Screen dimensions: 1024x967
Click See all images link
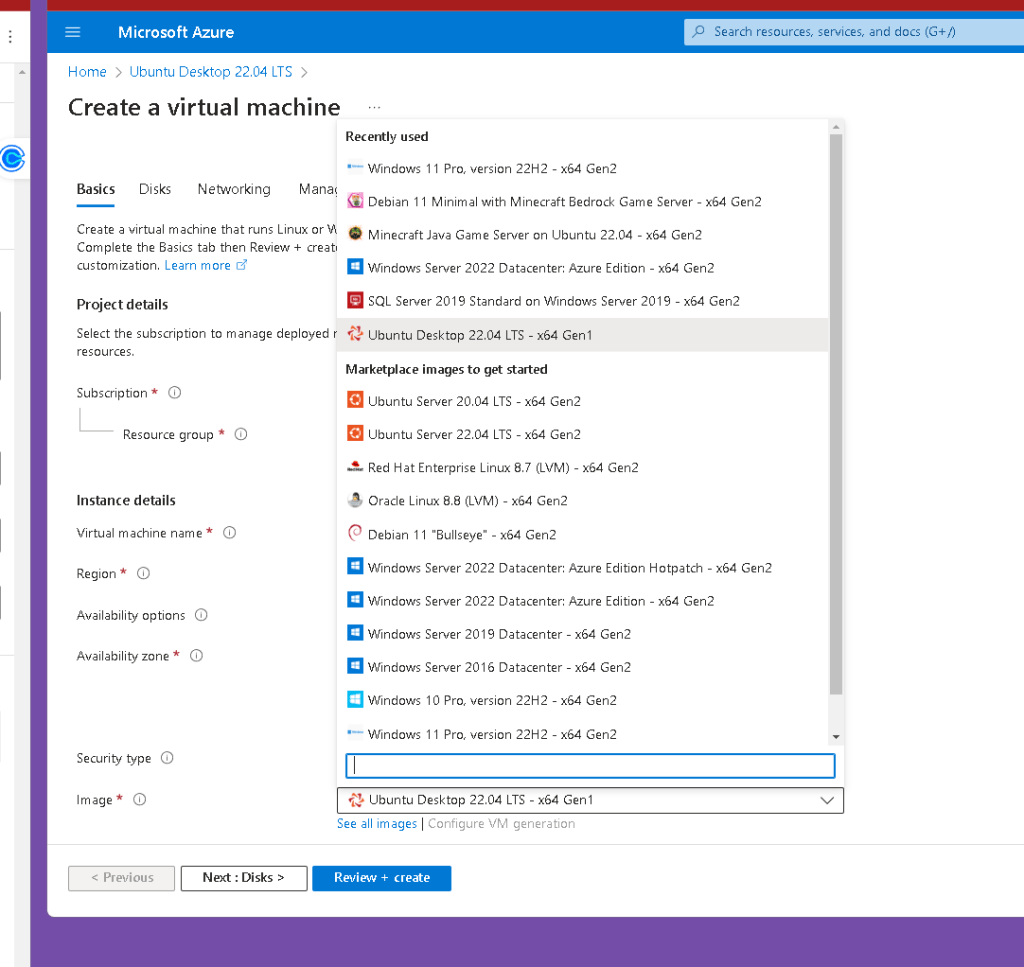coord(377,824)
